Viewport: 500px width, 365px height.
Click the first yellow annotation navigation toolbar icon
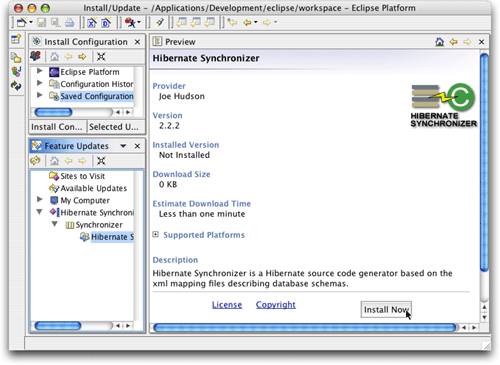[181, 22]
